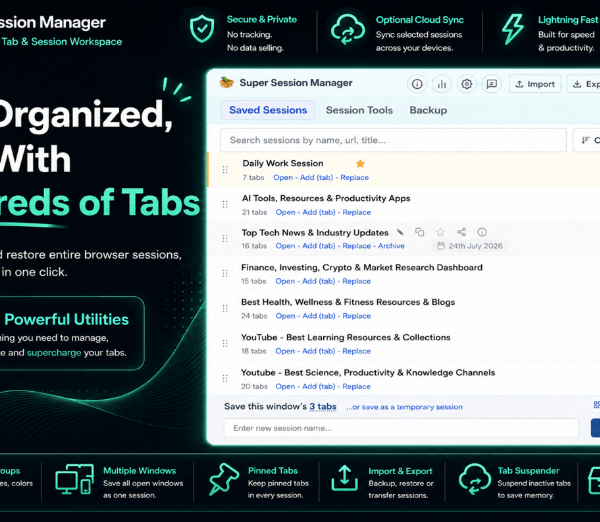600x522 pixels.
Task: Open the sort dropdown beside search
Action: pyautogui.click(x=587, y=140)
